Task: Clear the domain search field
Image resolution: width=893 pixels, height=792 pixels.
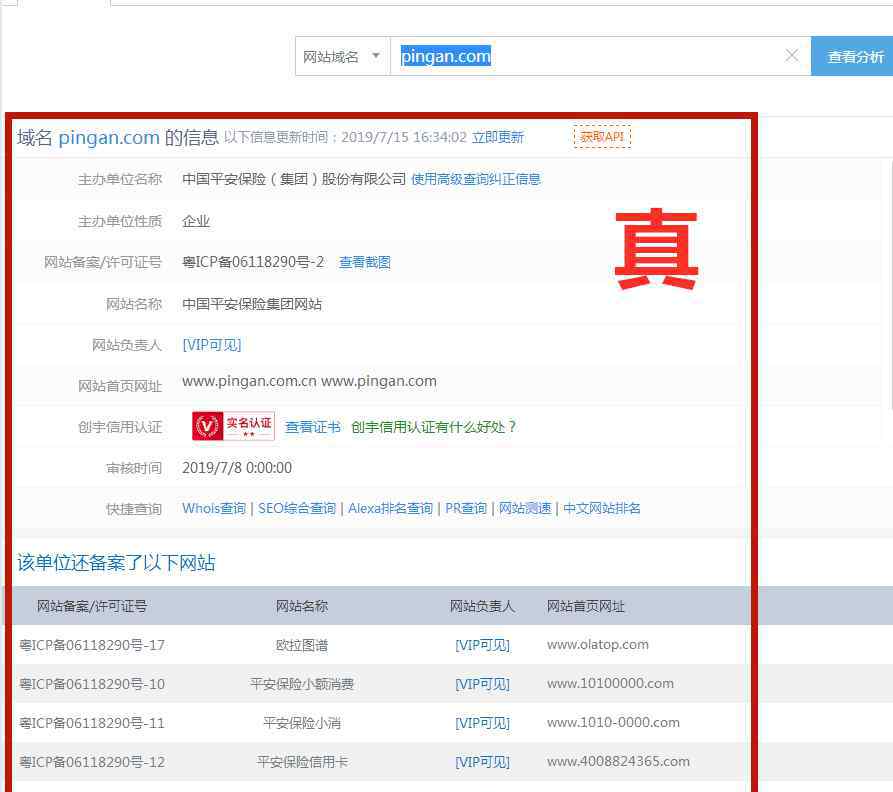Action: tap(792, 56)
